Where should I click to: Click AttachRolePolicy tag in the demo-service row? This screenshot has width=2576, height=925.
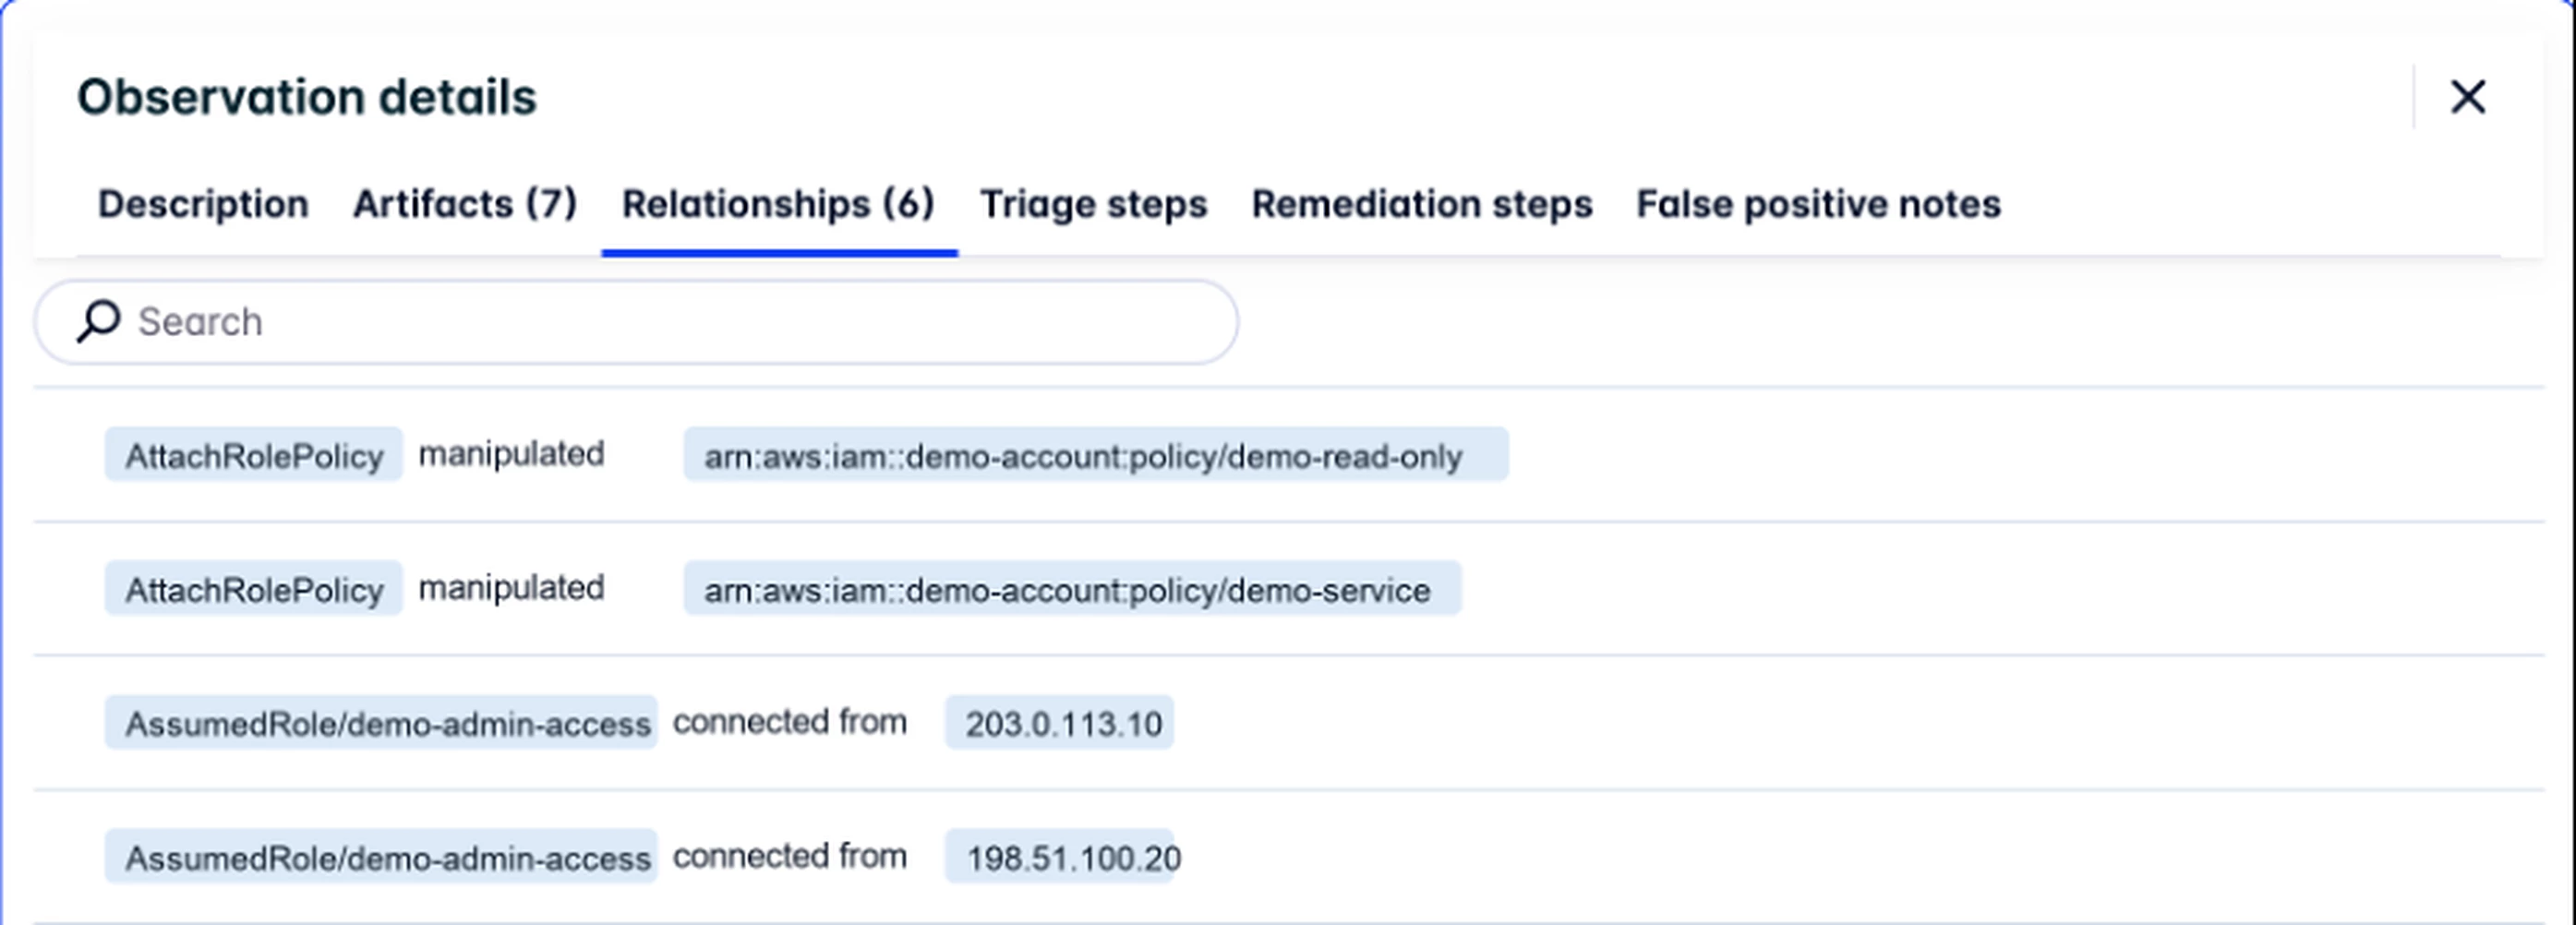pos(254,589)
